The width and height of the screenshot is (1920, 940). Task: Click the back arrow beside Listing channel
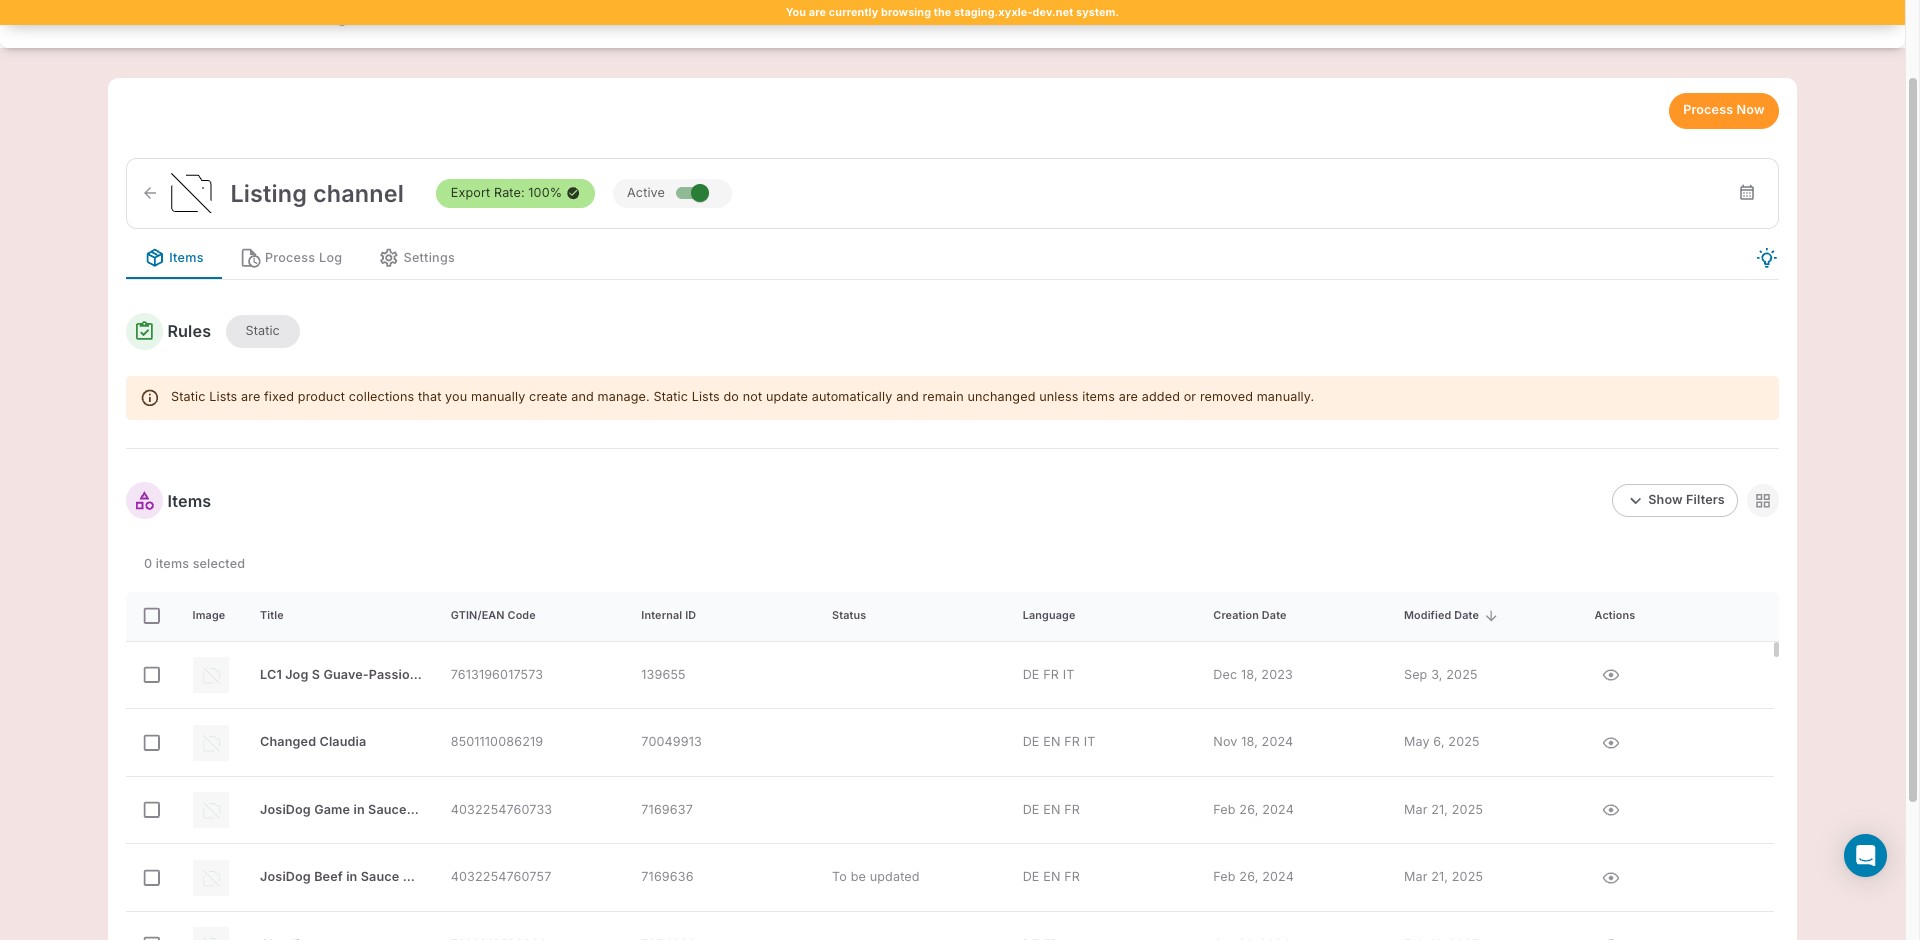150,193
